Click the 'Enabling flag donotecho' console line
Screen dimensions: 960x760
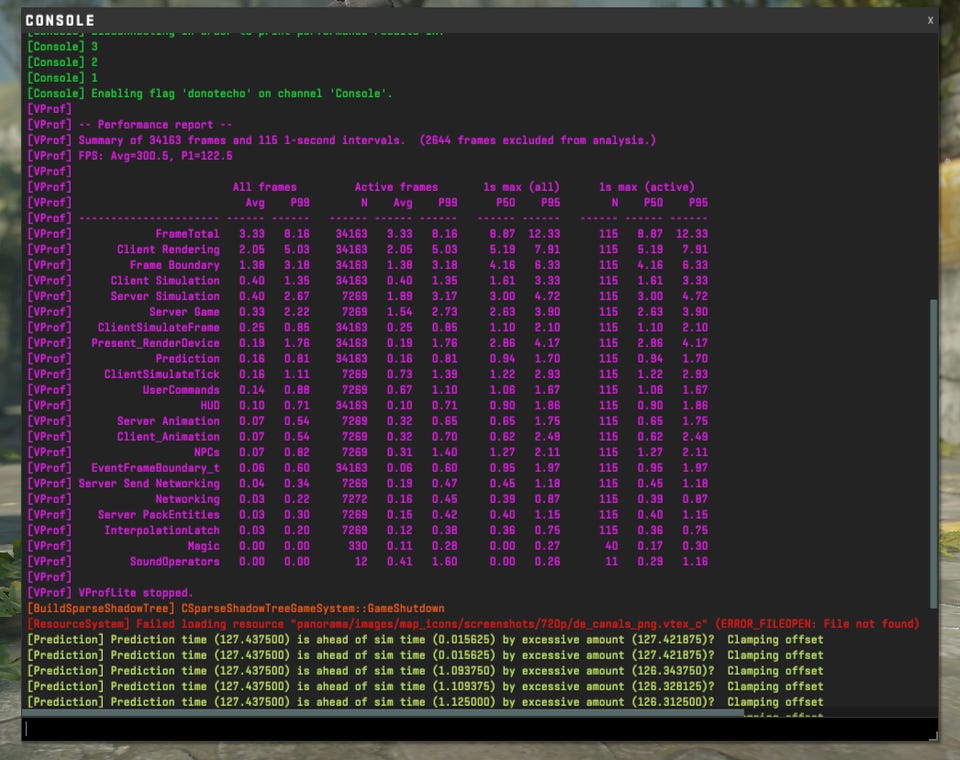pos(210,93)
